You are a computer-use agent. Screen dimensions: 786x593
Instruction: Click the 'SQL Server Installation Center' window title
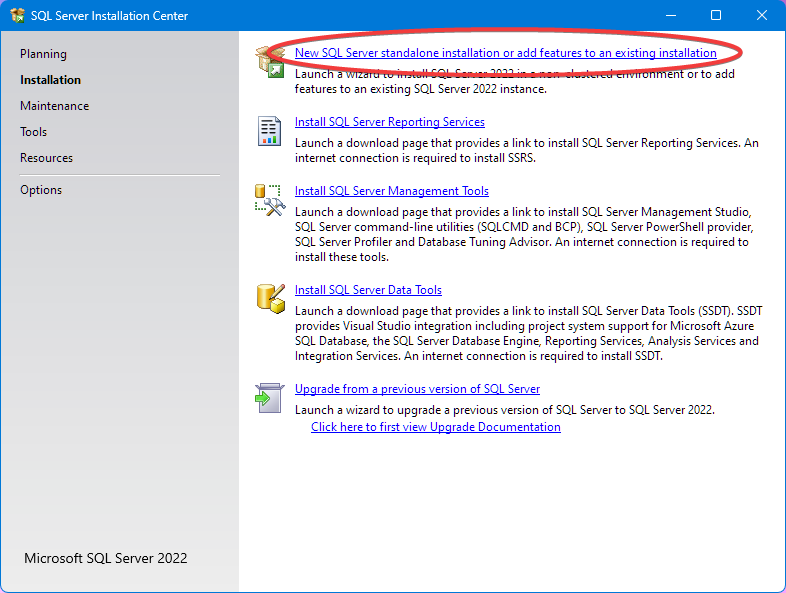109,16
